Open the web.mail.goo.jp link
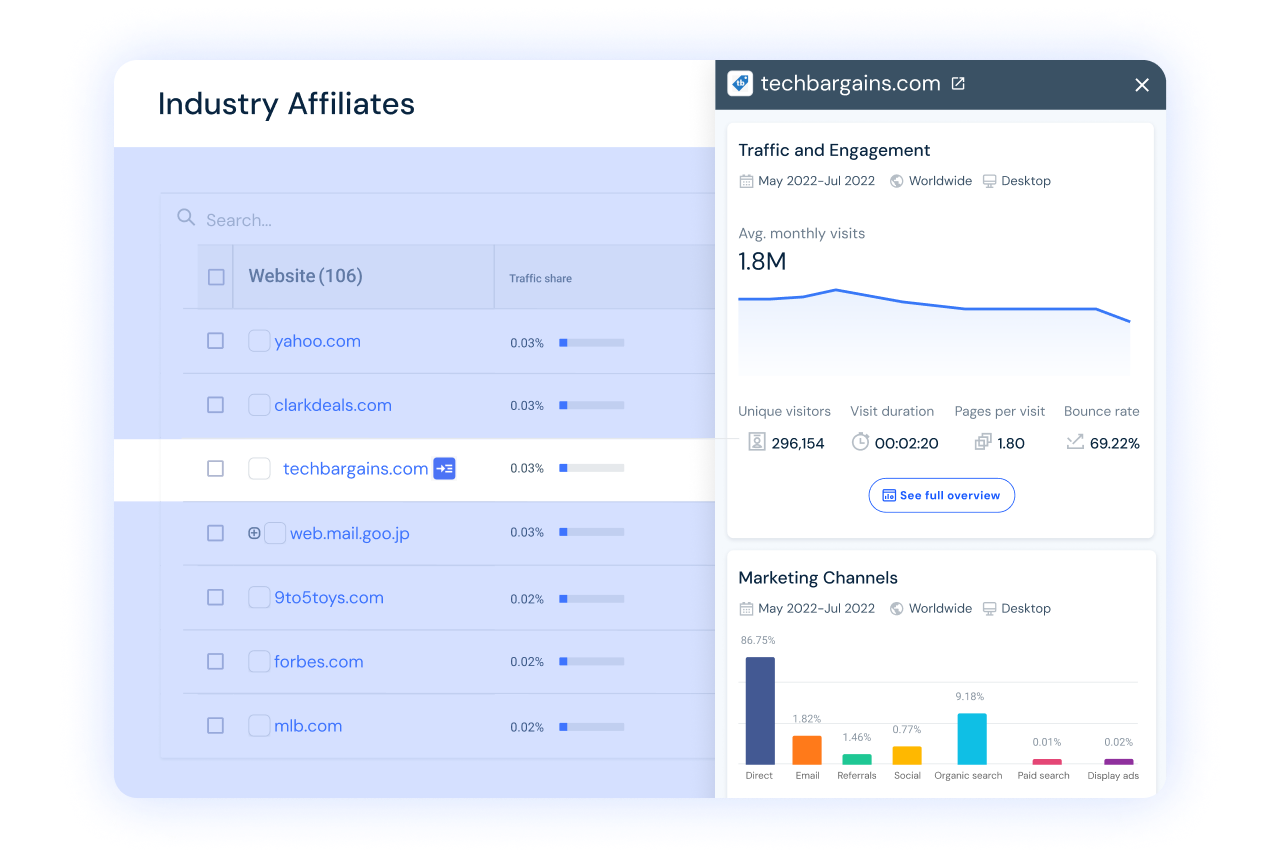This screenshot has height=856, width=1280. (350, 533)
